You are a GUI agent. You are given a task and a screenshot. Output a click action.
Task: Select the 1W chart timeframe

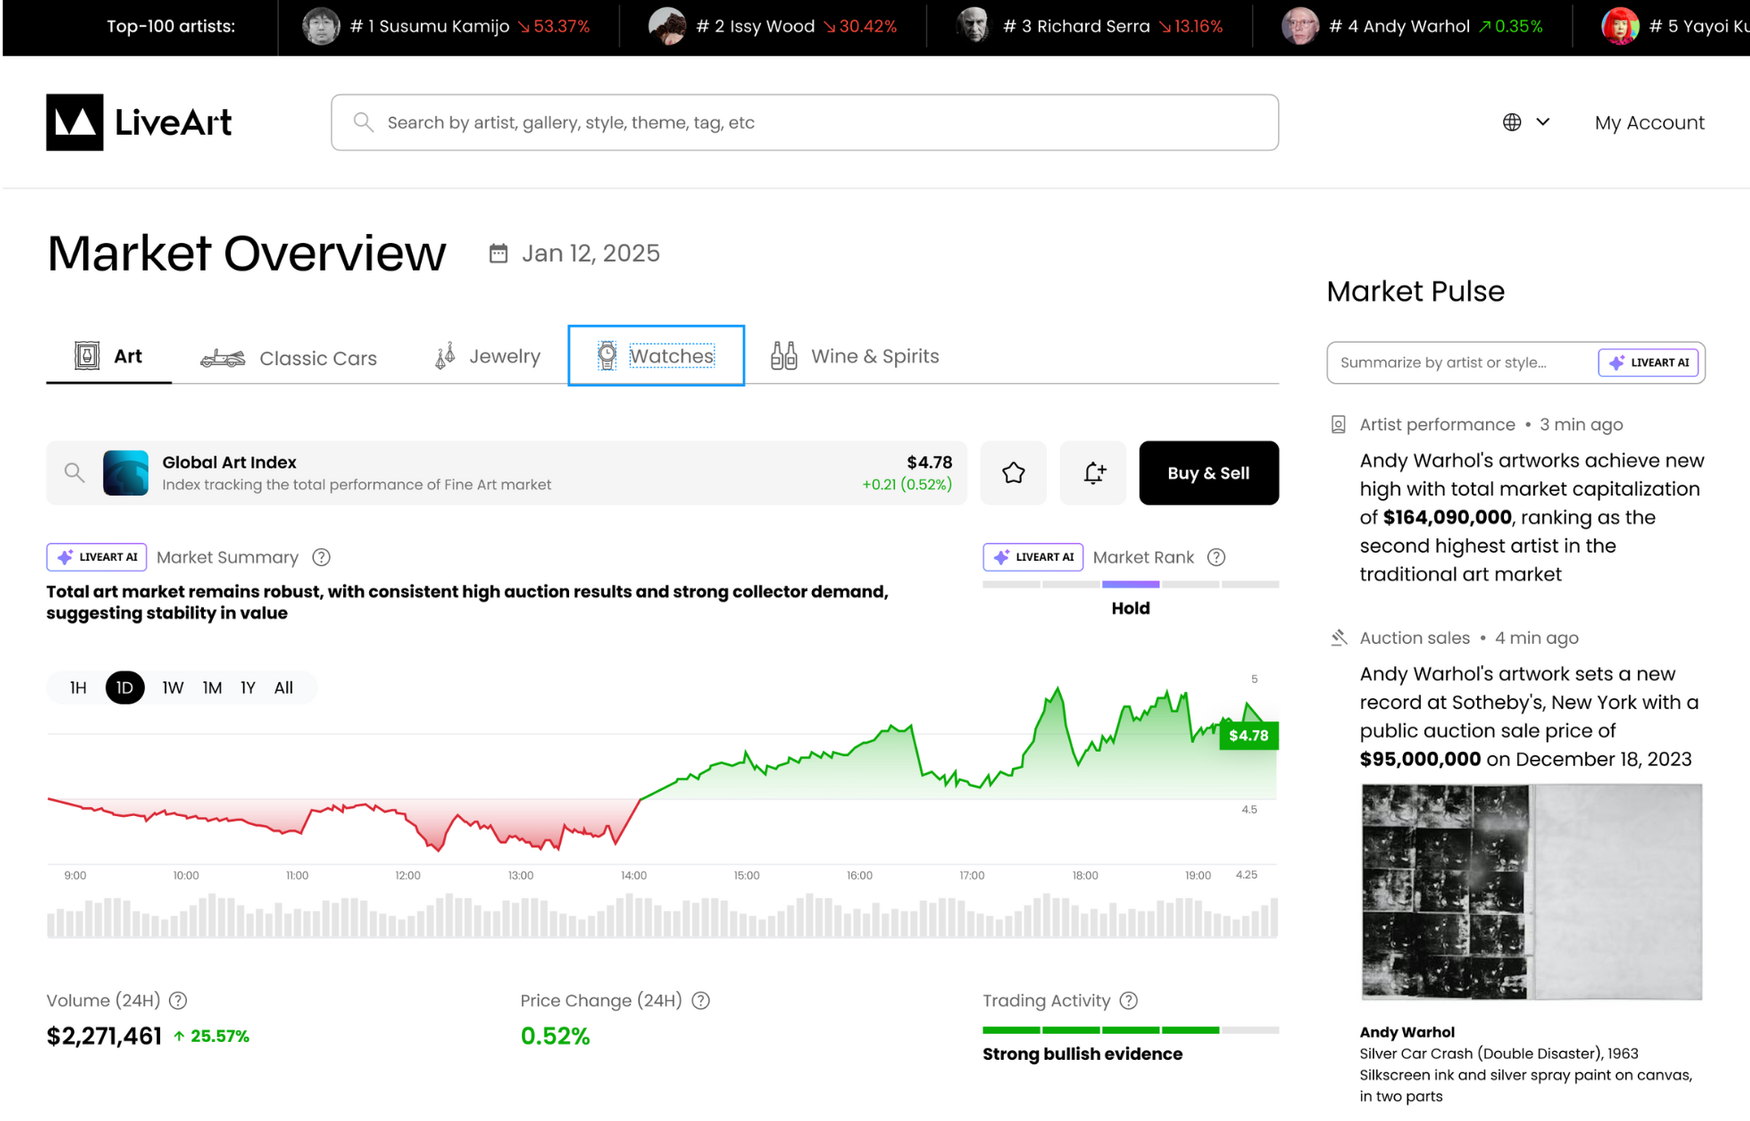coord(173,687)
